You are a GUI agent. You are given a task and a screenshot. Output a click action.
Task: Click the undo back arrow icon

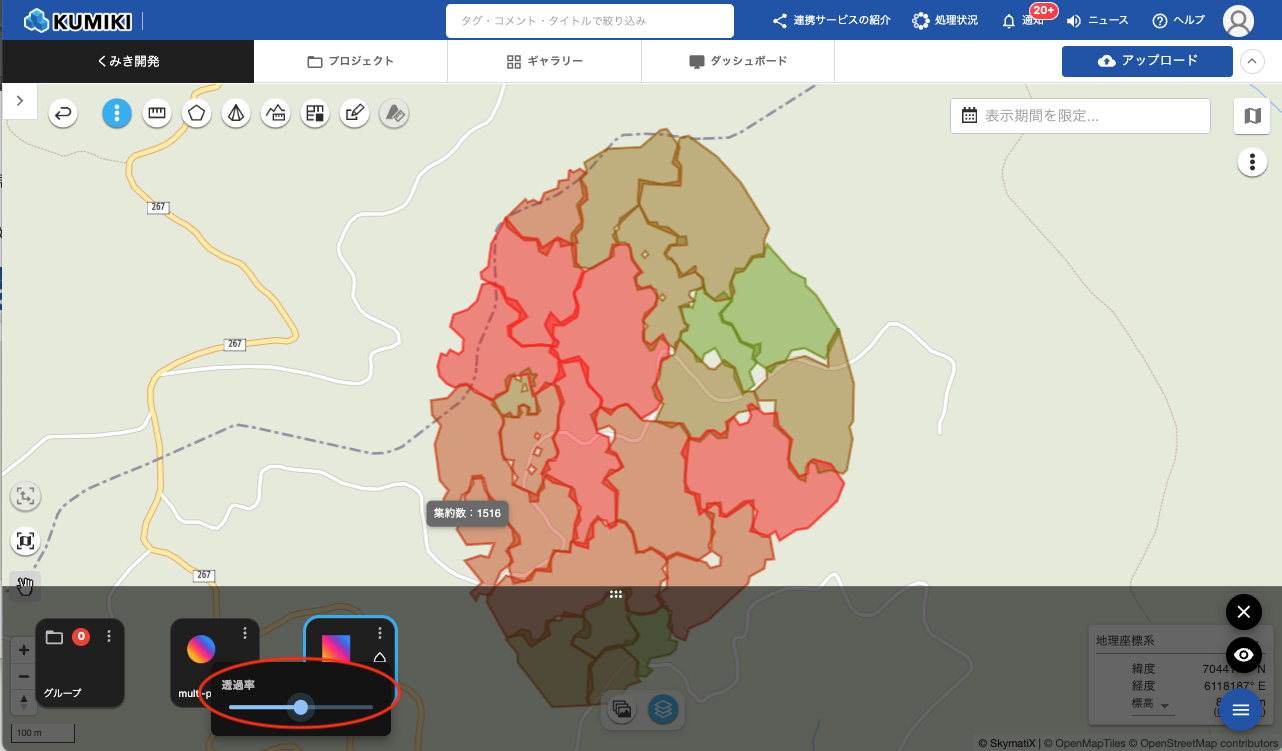[63, 114]
